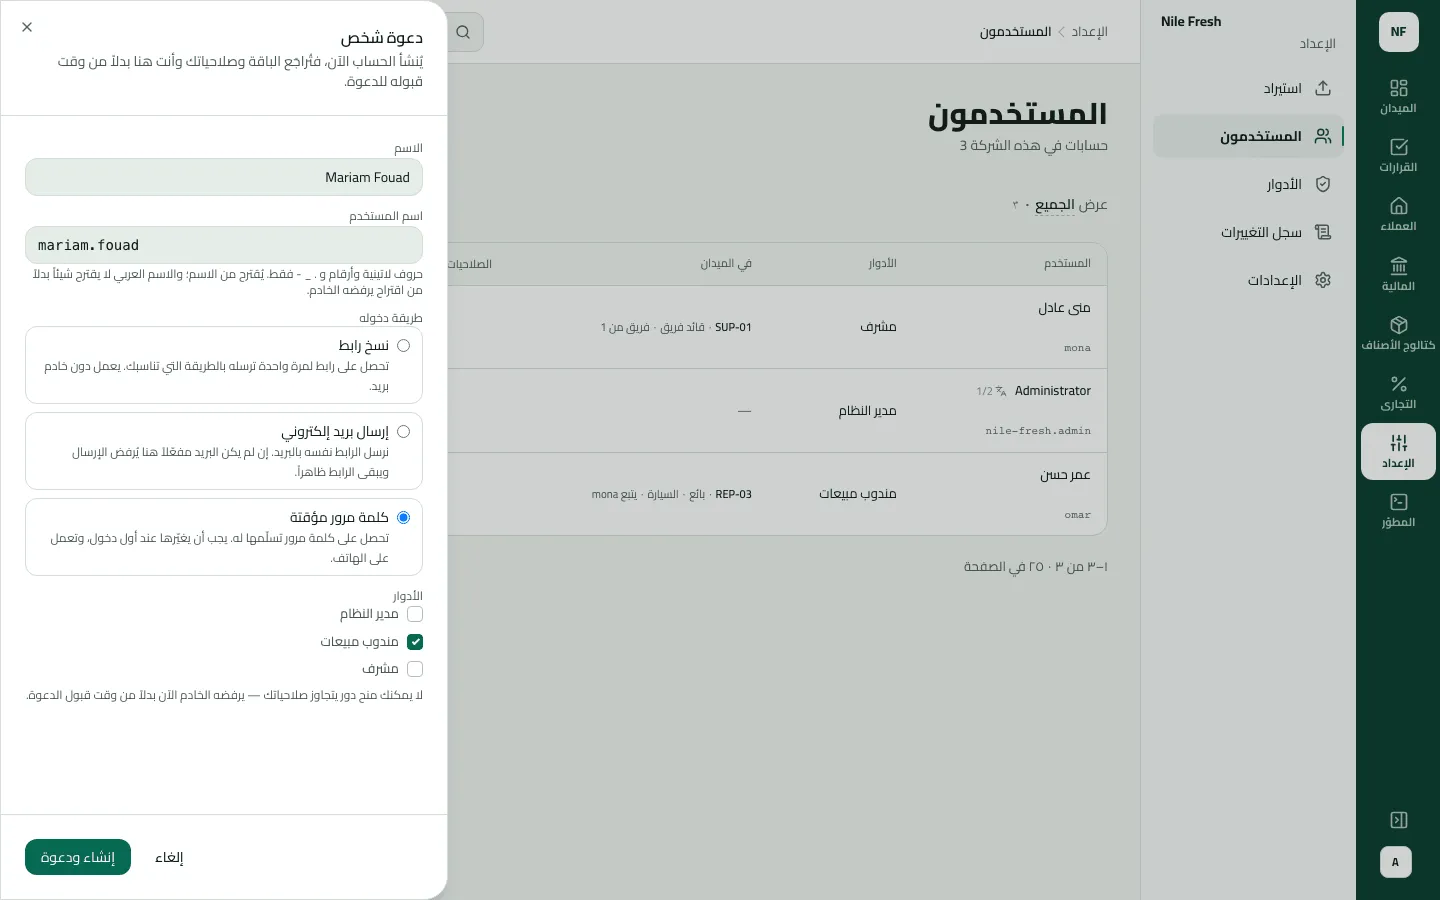Select نسخ رابط radio option
The width and height of the screenshot is (1440, 900).
404,346
